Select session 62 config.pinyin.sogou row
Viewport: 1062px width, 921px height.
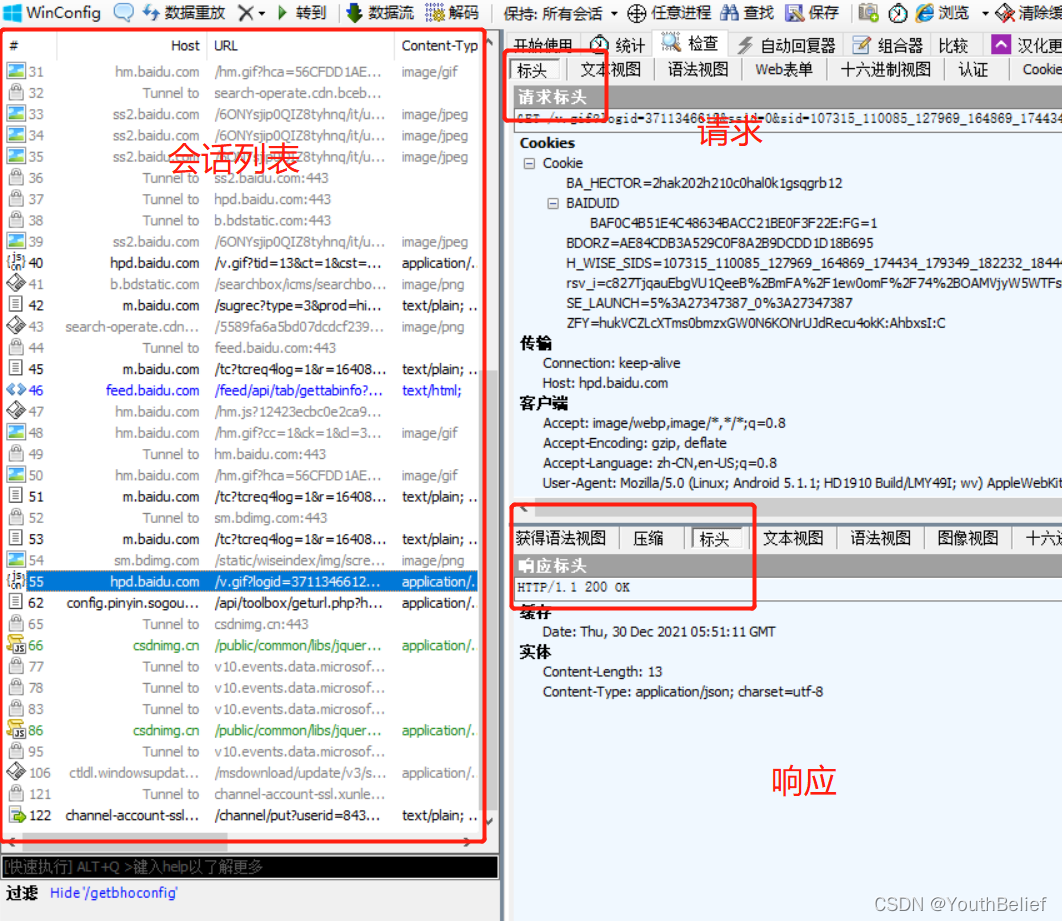tap(242, 603)
